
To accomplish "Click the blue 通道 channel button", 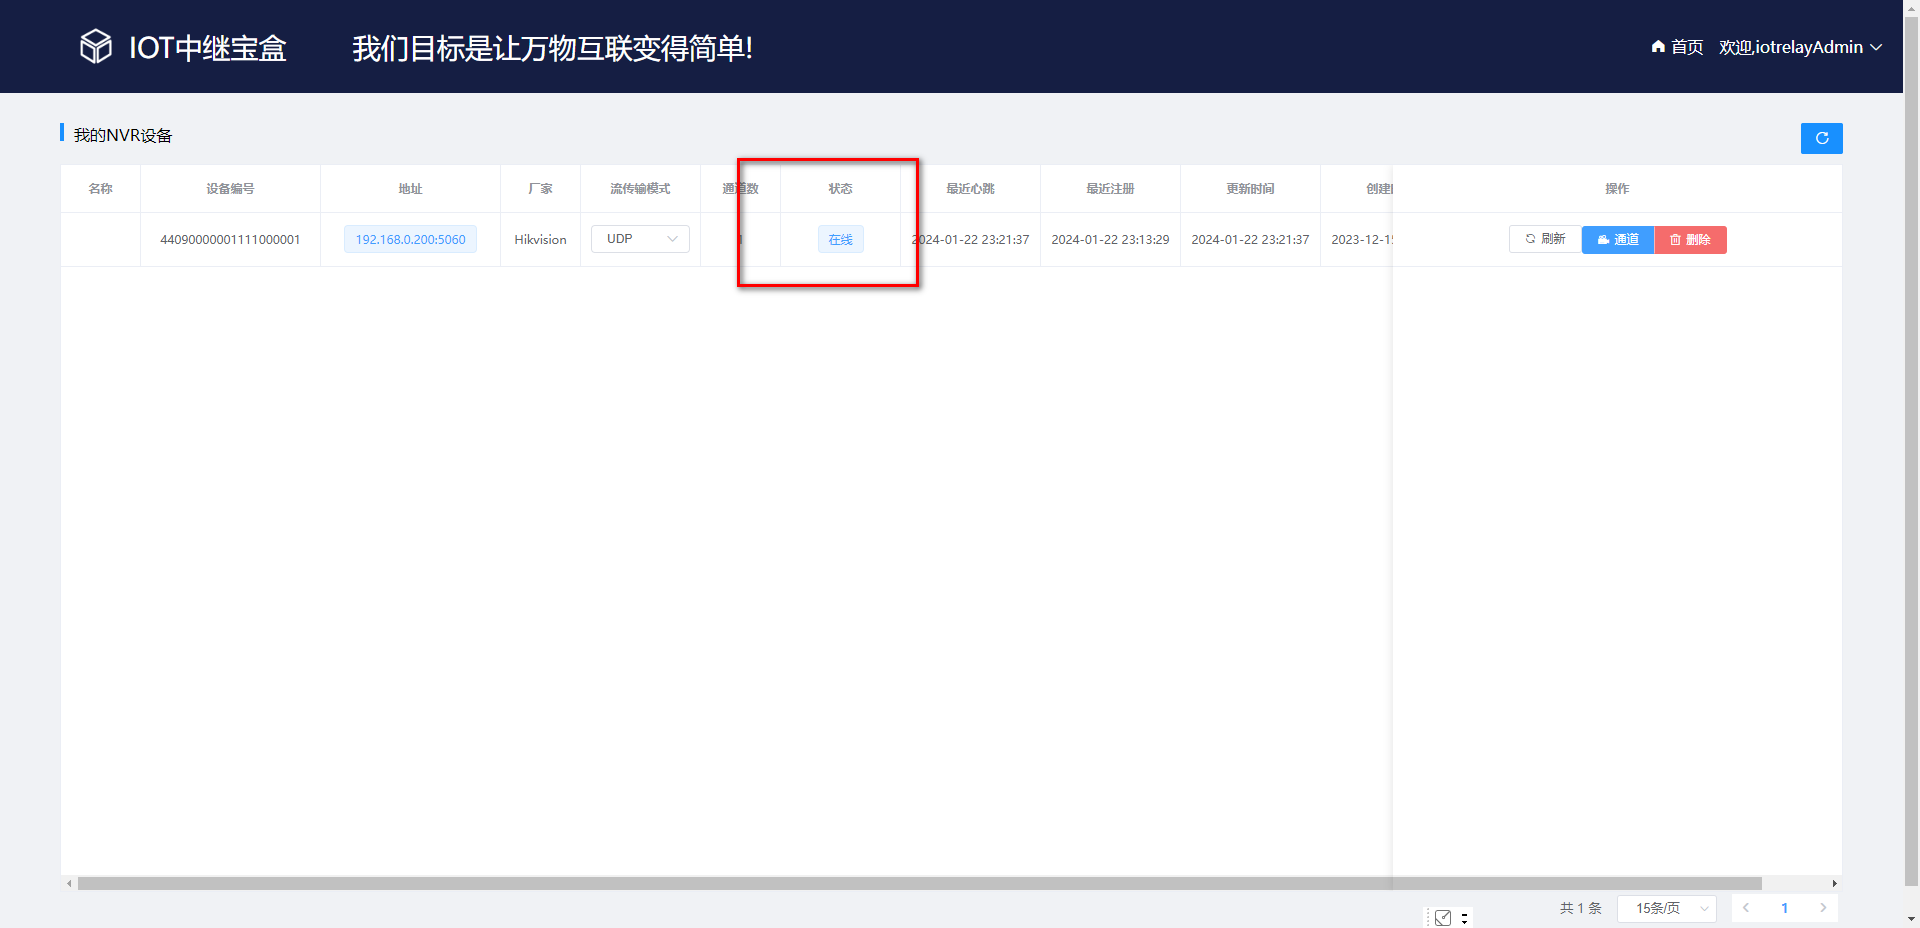I will click(x=1617, y=240).
